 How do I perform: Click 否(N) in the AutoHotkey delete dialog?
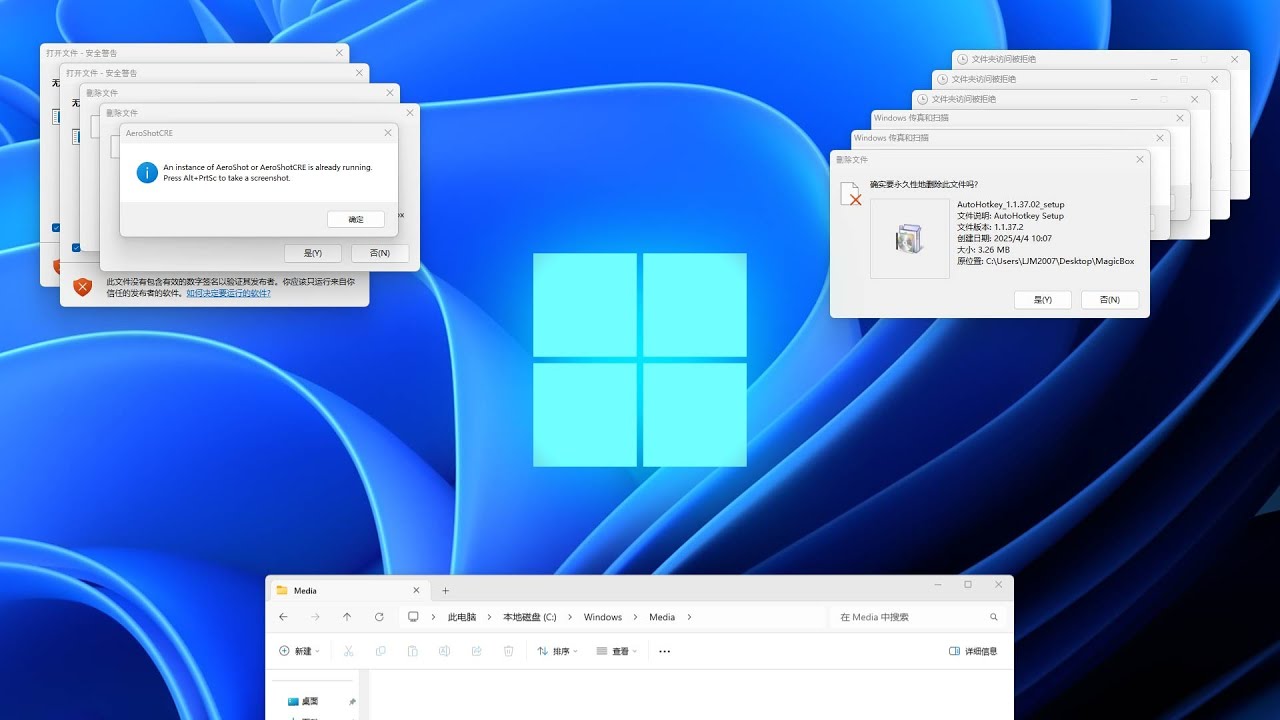[1110, 300]
